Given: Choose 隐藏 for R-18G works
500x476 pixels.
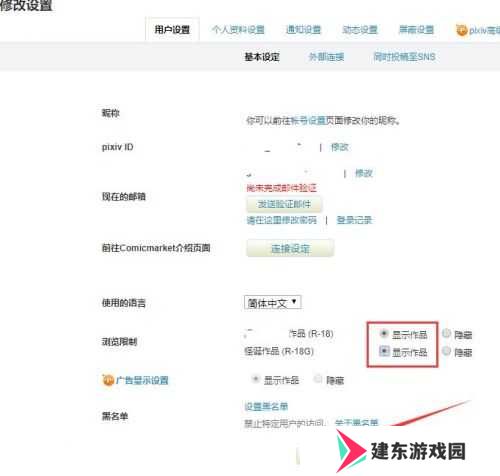Looking at the screenshot, I should coord(446,351).
